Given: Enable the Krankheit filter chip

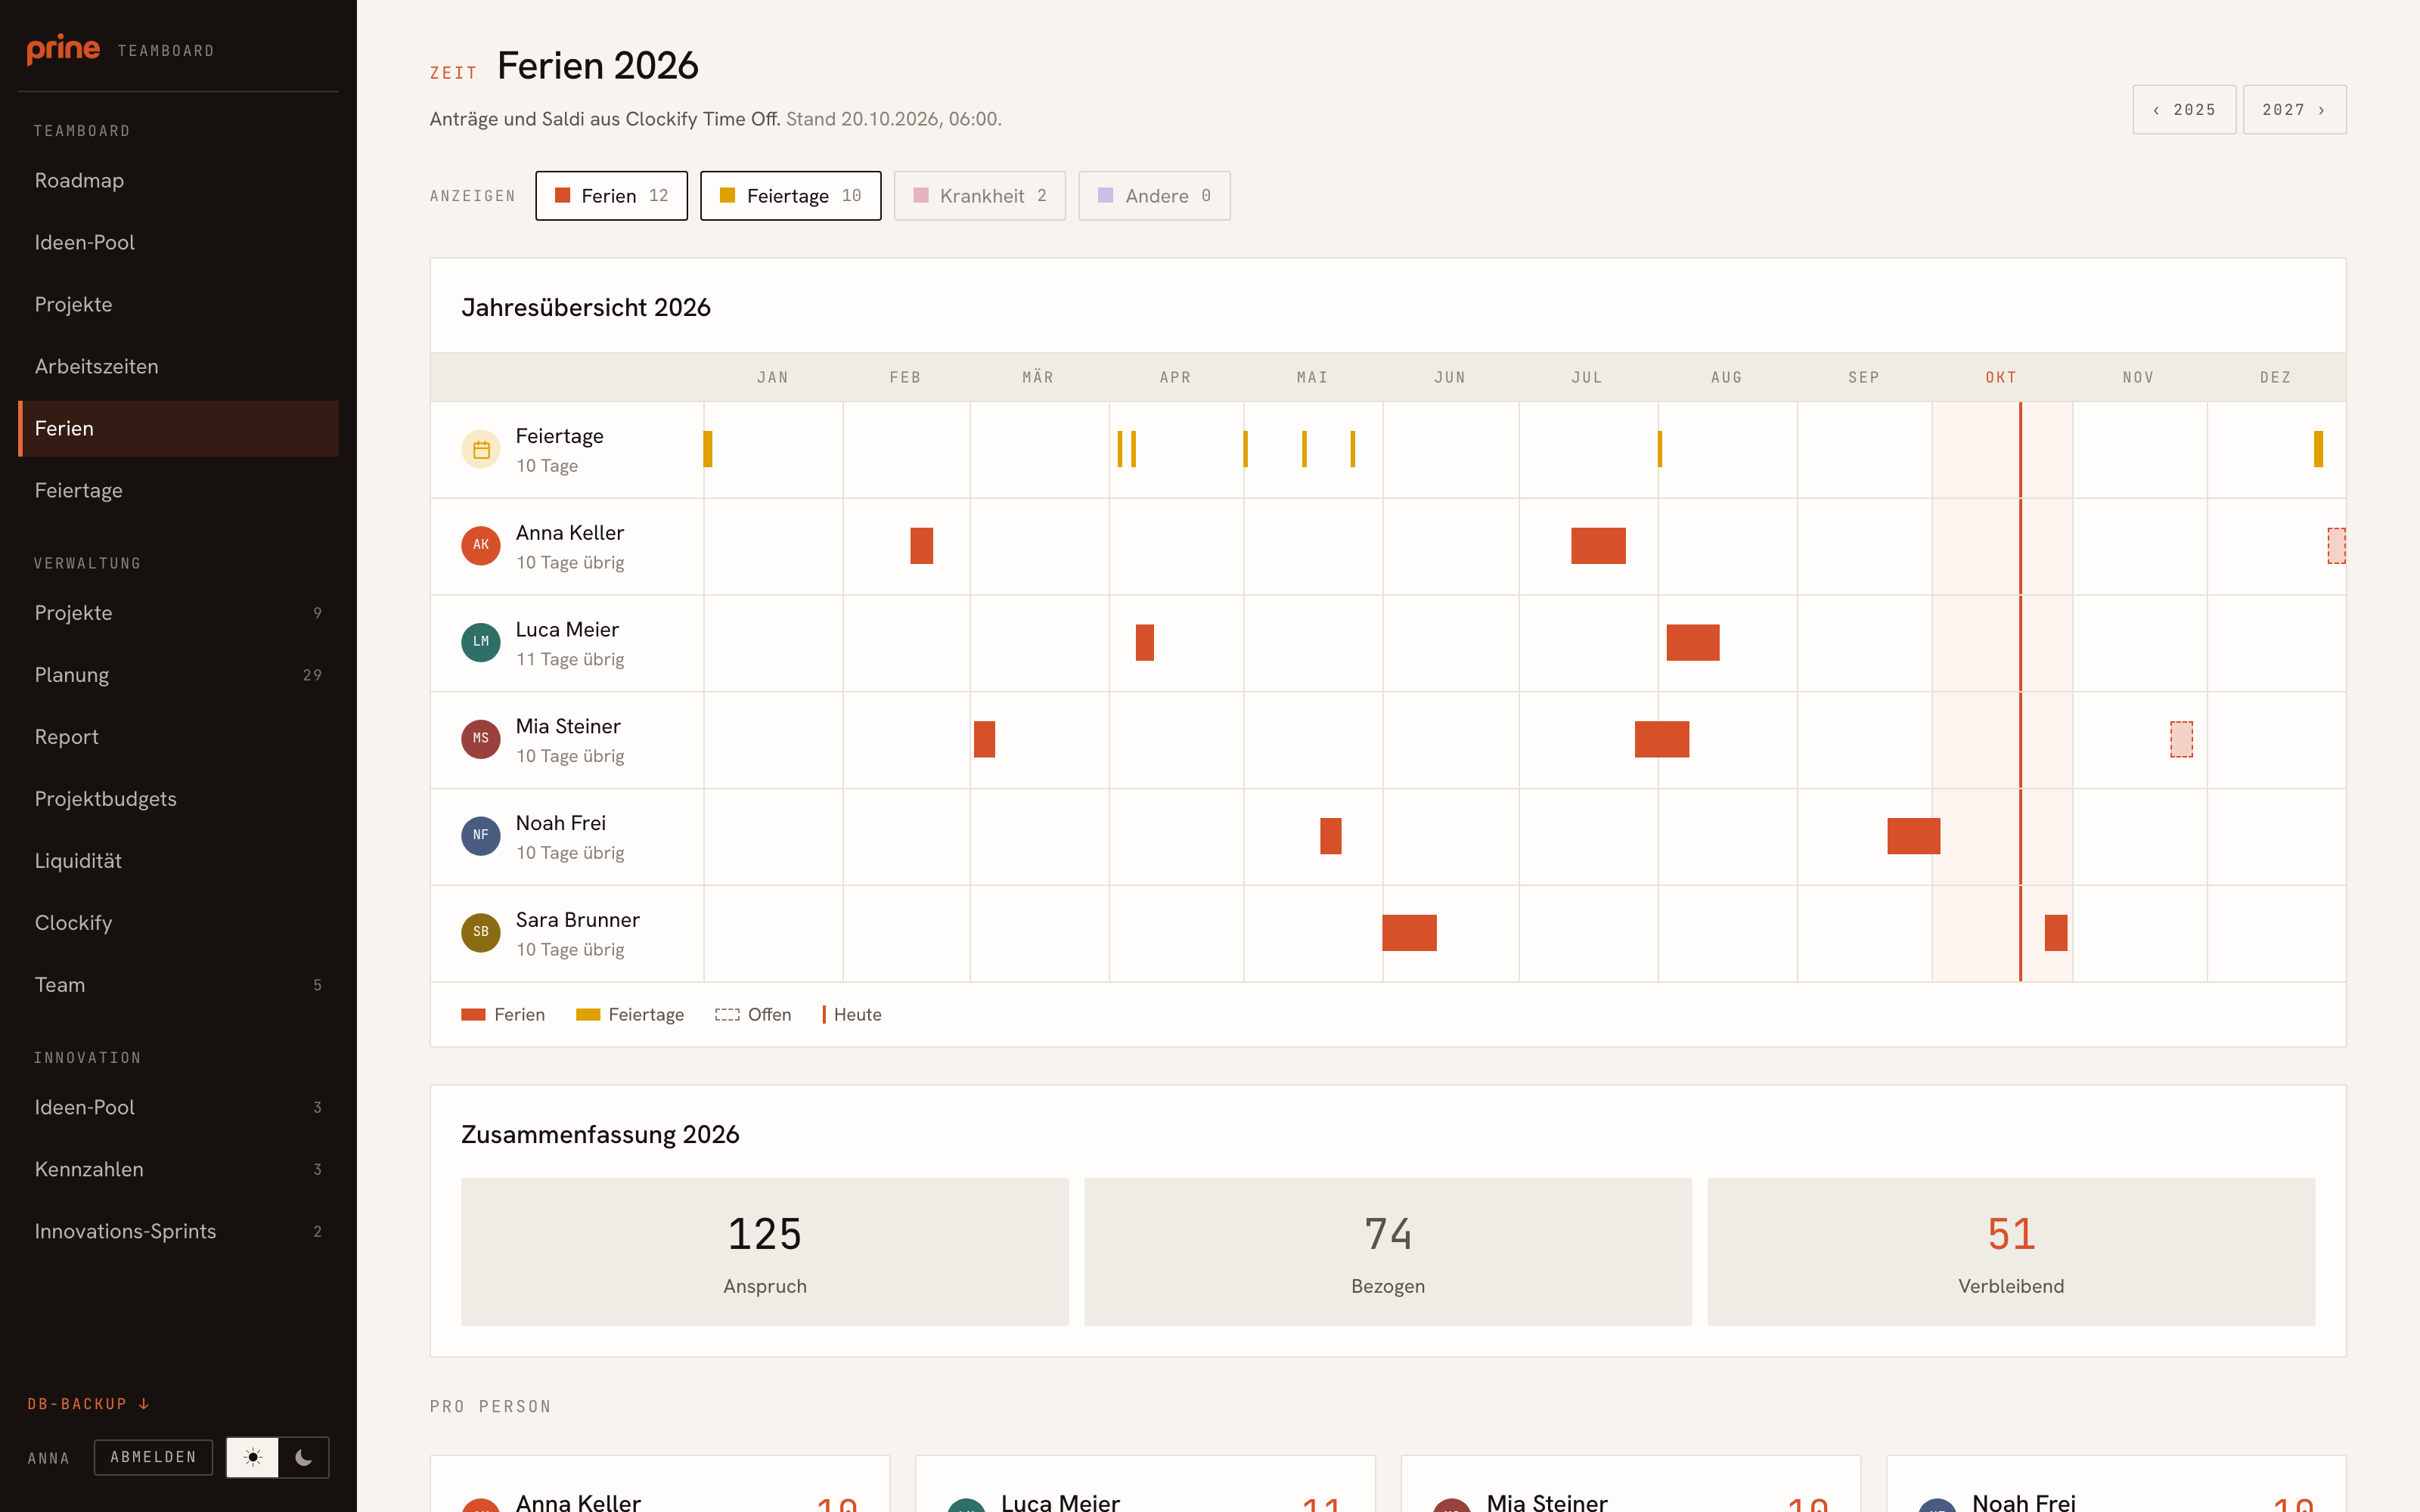Looking at the screenshot, I should coord(979,196).
